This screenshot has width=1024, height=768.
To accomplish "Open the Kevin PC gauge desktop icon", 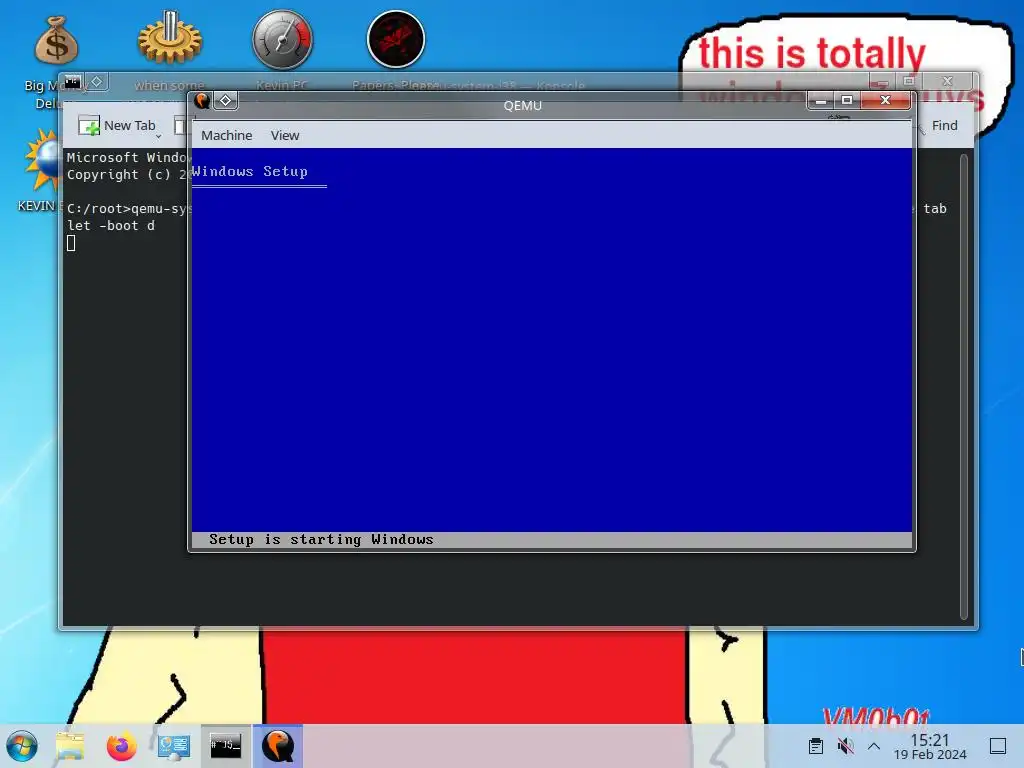I will click(x=282, y=39).
